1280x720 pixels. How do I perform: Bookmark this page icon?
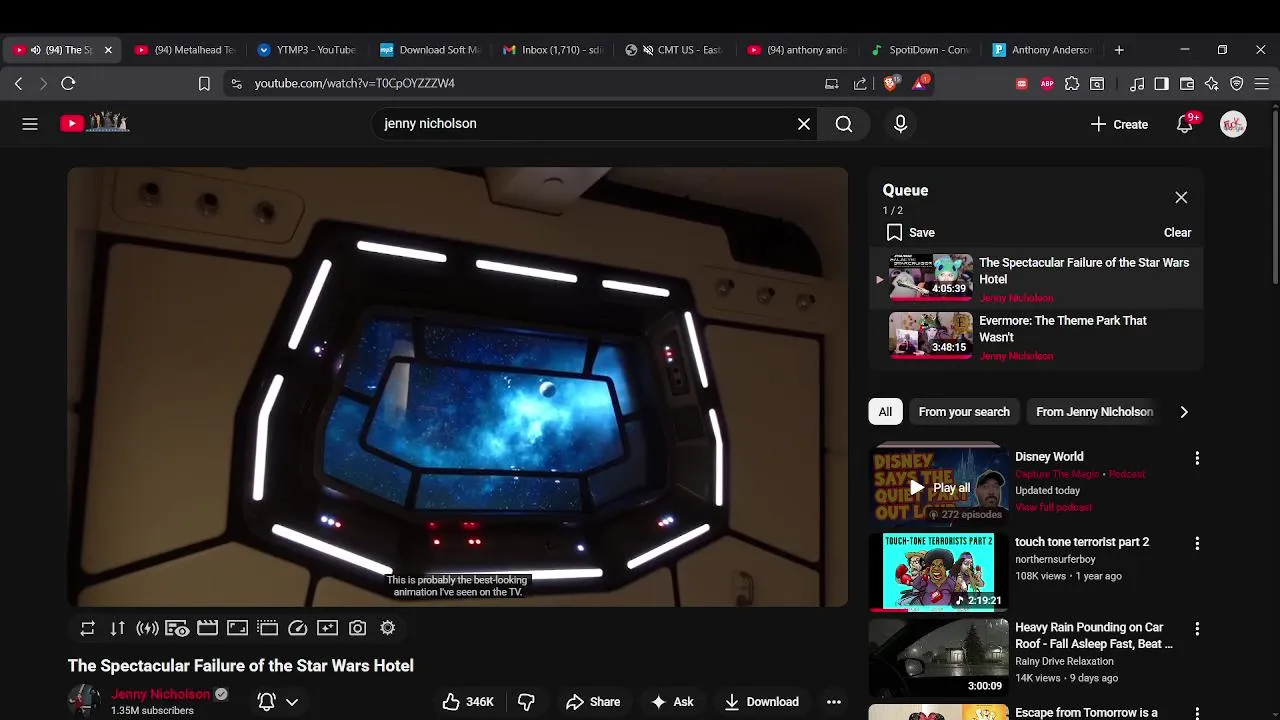click(204, 84)
